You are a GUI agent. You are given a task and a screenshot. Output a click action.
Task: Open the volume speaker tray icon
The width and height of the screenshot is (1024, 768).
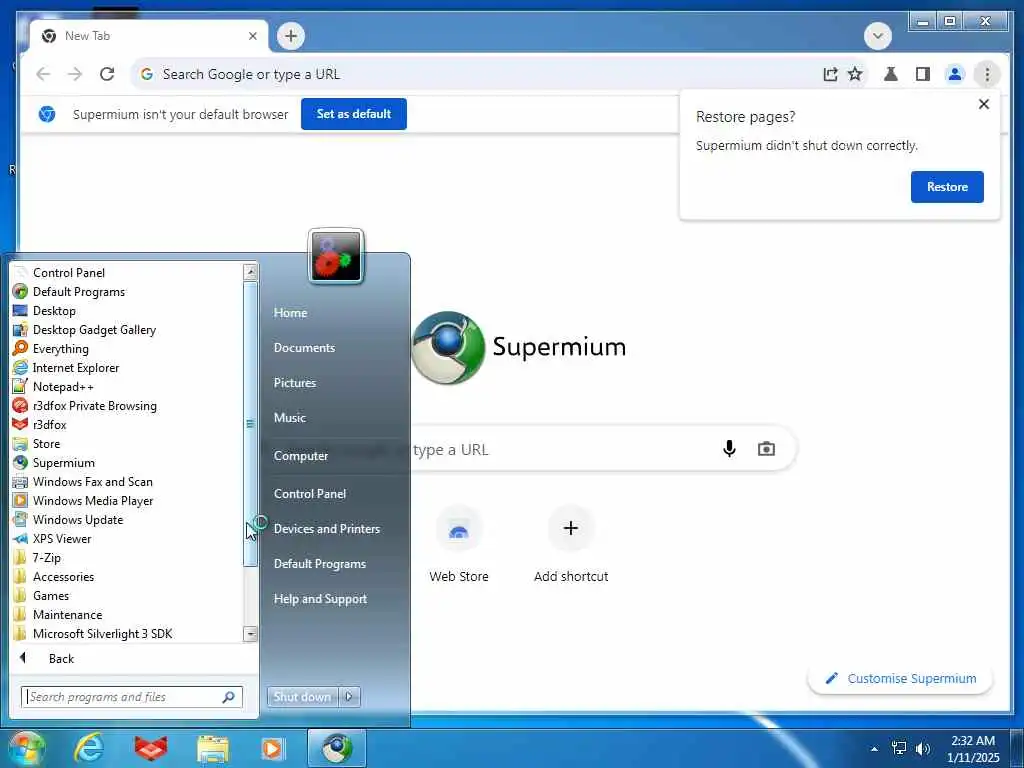pyautogui.click(x=923, y=748)
